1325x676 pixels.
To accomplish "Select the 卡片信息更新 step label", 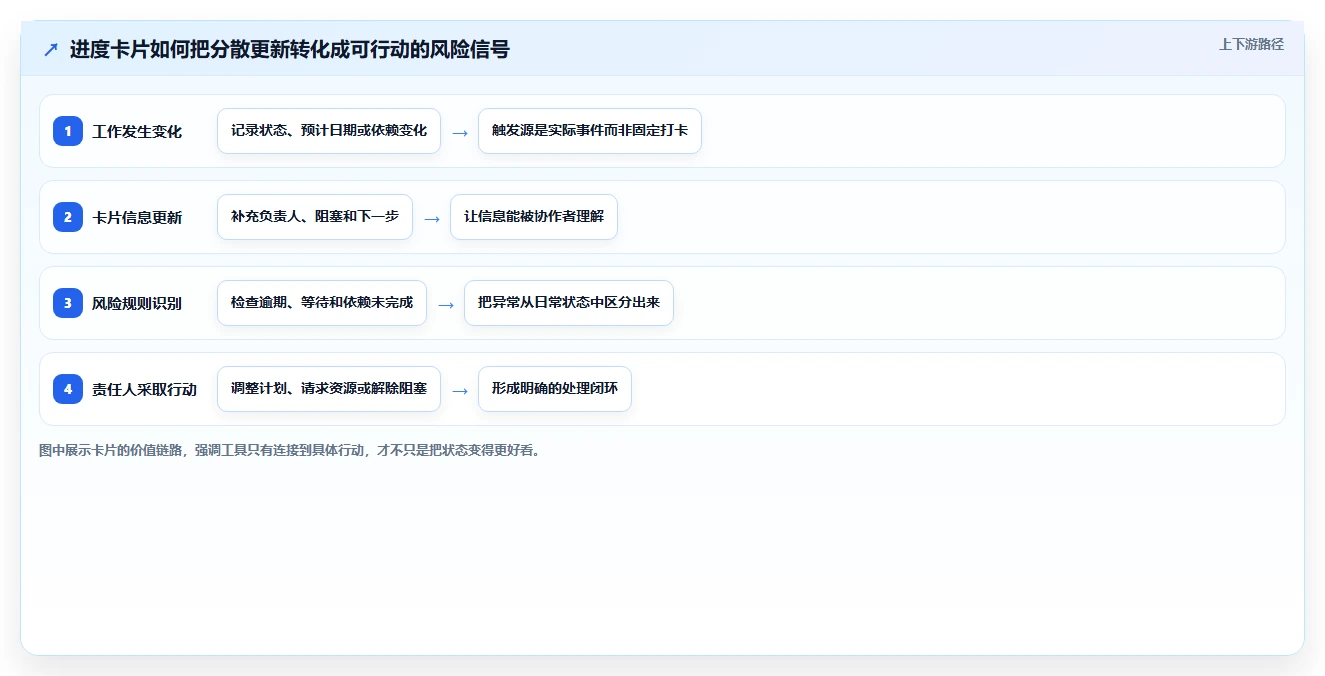I will pos(137,217).
